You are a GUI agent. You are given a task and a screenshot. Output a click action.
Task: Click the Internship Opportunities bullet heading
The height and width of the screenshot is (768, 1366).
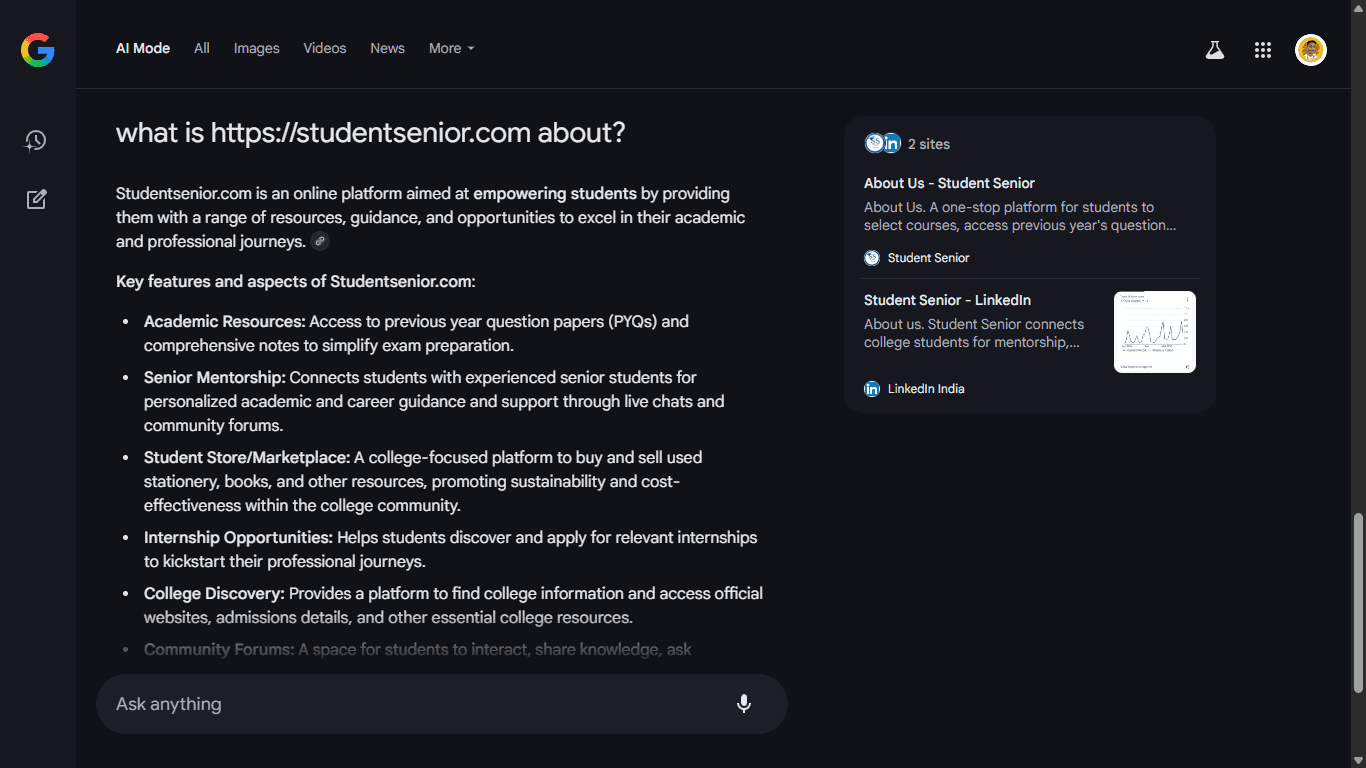(x=239, y=538)
